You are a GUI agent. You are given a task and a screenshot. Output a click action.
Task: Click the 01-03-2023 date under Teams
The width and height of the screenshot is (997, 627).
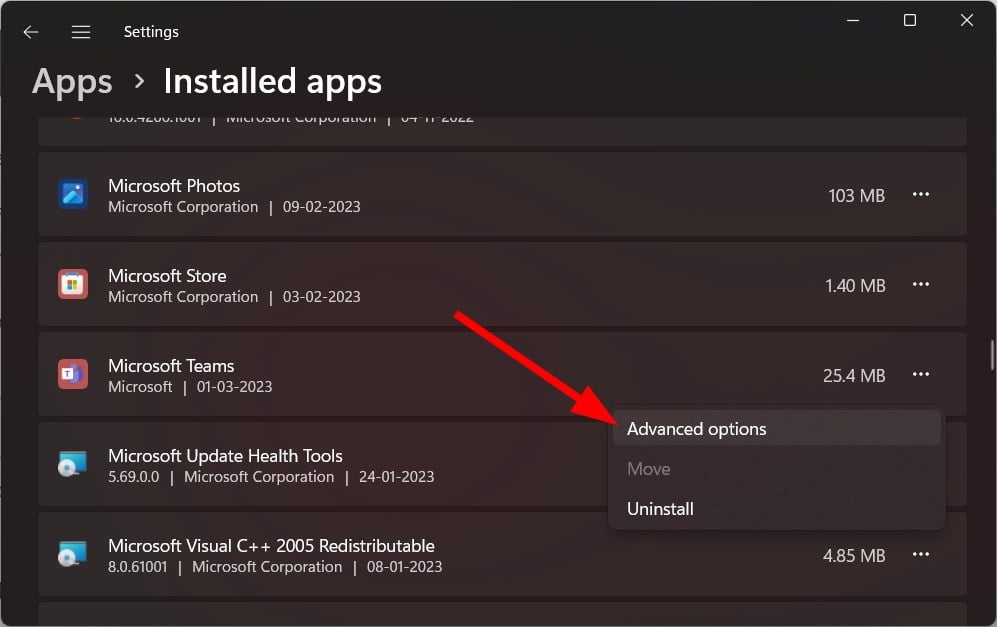coord(234,387)
